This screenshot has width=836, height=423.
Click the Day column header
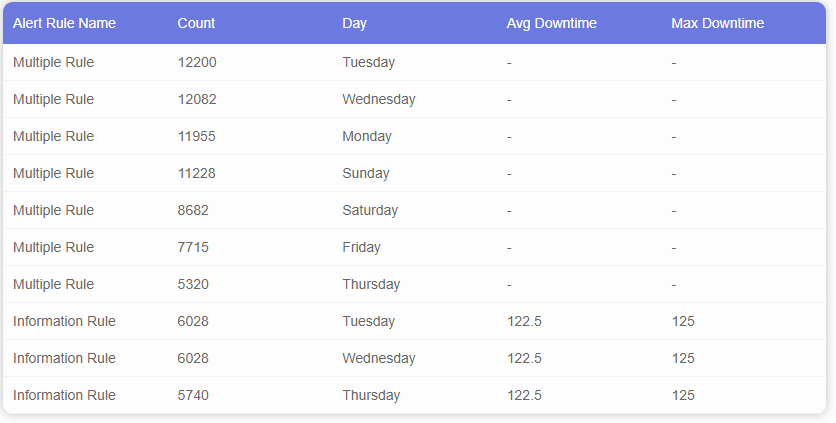click(x=354, y=23)
